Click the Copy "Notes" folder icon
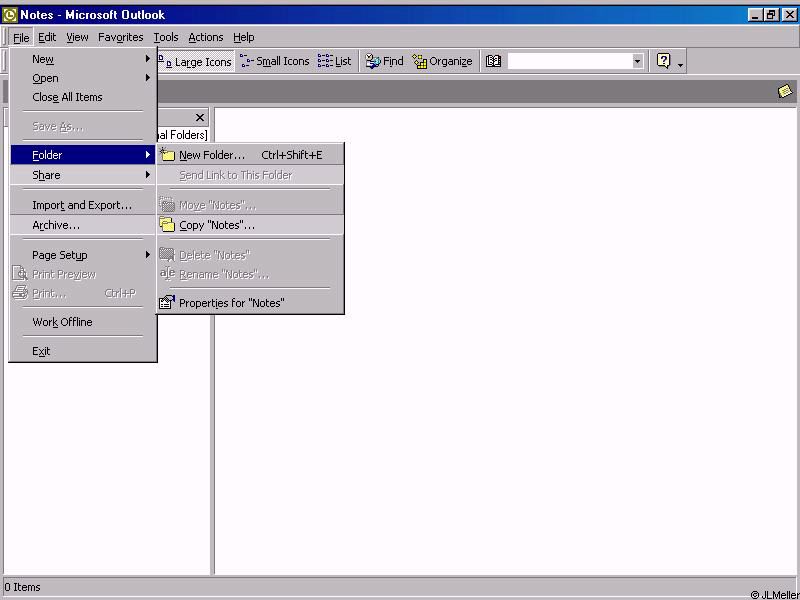Viewport: 800px width, 600px height. pos(167,224)
